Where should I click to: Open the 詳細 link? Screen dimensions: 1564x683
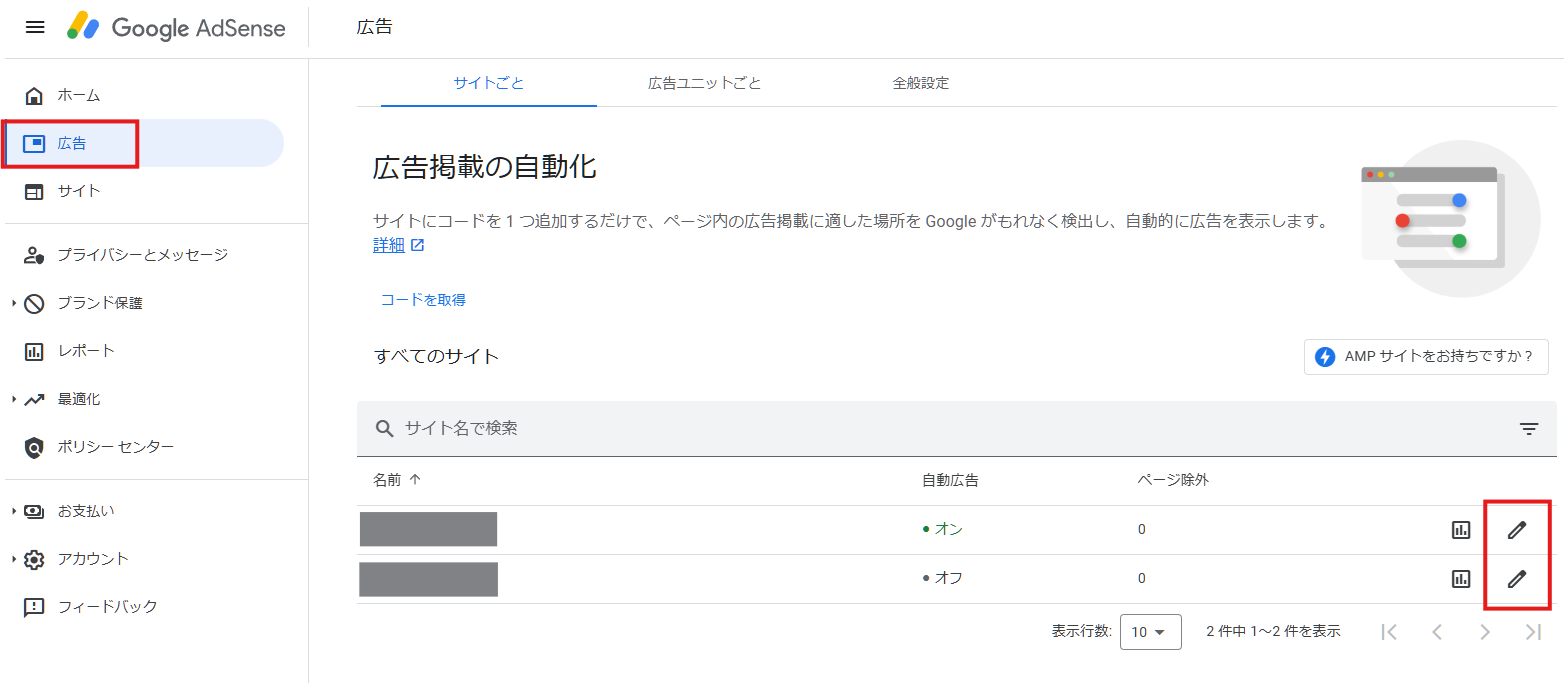point(390,245)
